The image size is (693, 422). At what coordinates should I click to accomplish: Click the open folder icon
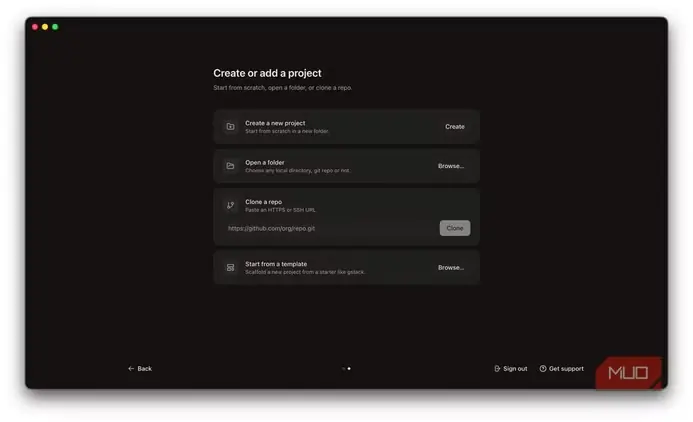click(230, 166)
